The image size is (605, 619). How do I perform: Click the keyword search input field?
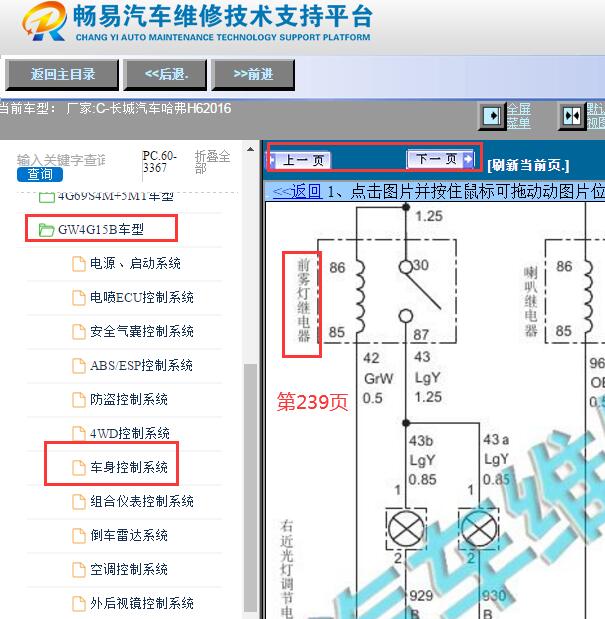[62, 160]
